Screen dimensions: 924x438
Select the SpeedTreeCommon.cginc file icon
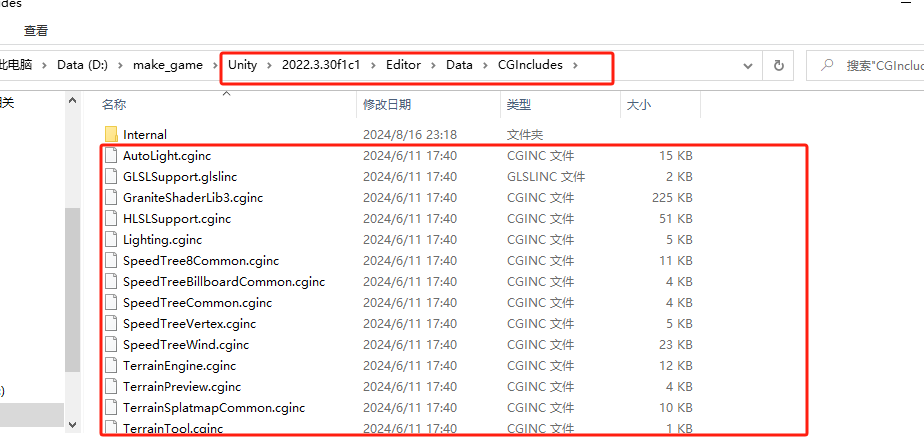coord(111,302)
